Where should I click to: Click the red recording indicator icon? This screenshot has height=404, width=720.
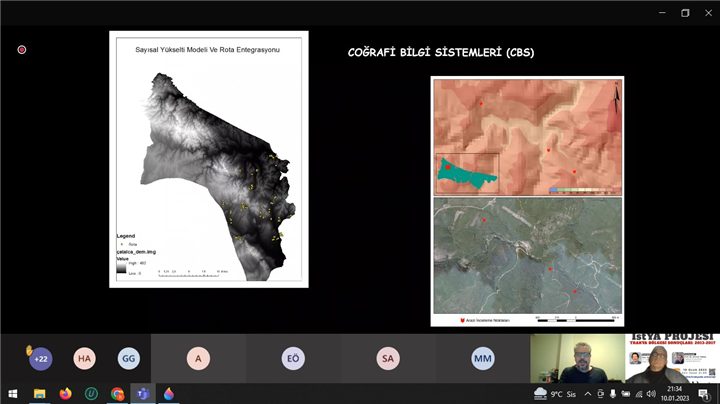[22, 50]
